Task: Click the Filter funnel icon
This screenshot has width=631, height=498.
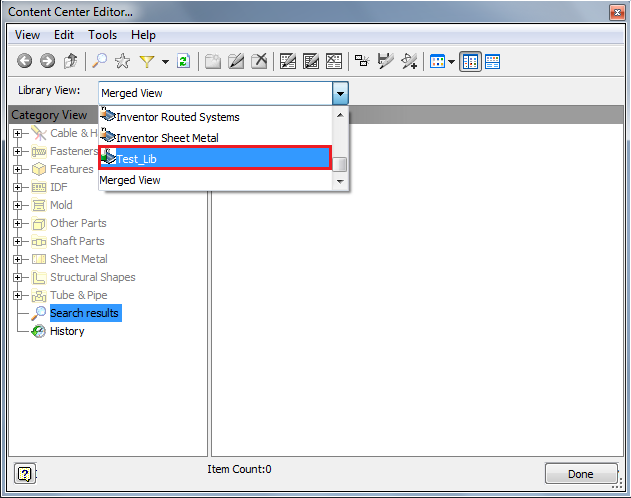Action: click(x=147, y=62)
